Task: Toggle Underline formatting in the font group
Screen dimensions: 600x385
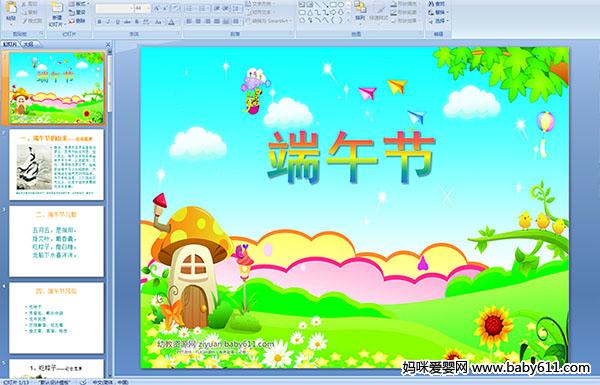Action: [117, 22]
